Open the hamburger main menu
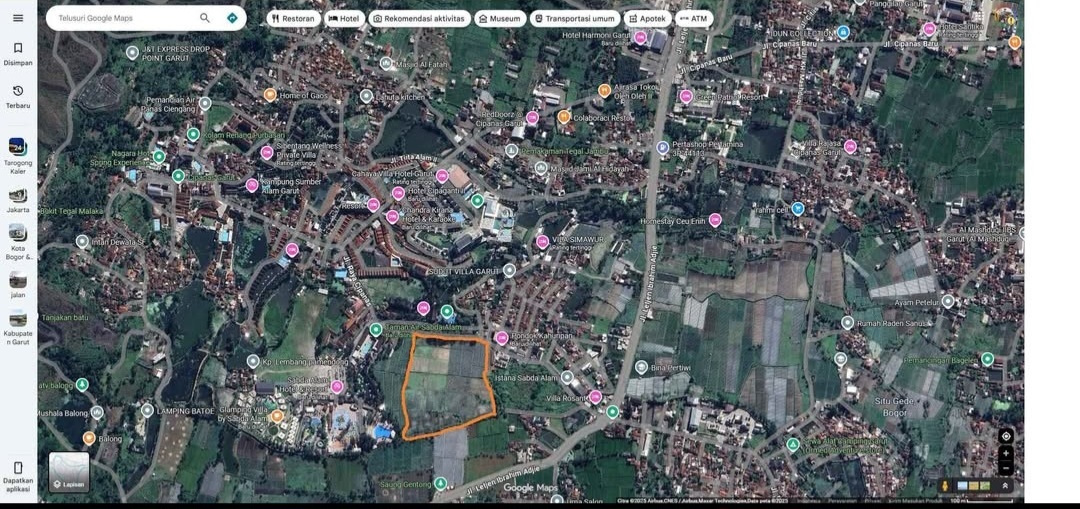Viewport: 1080px width, 509px height. 17,18
